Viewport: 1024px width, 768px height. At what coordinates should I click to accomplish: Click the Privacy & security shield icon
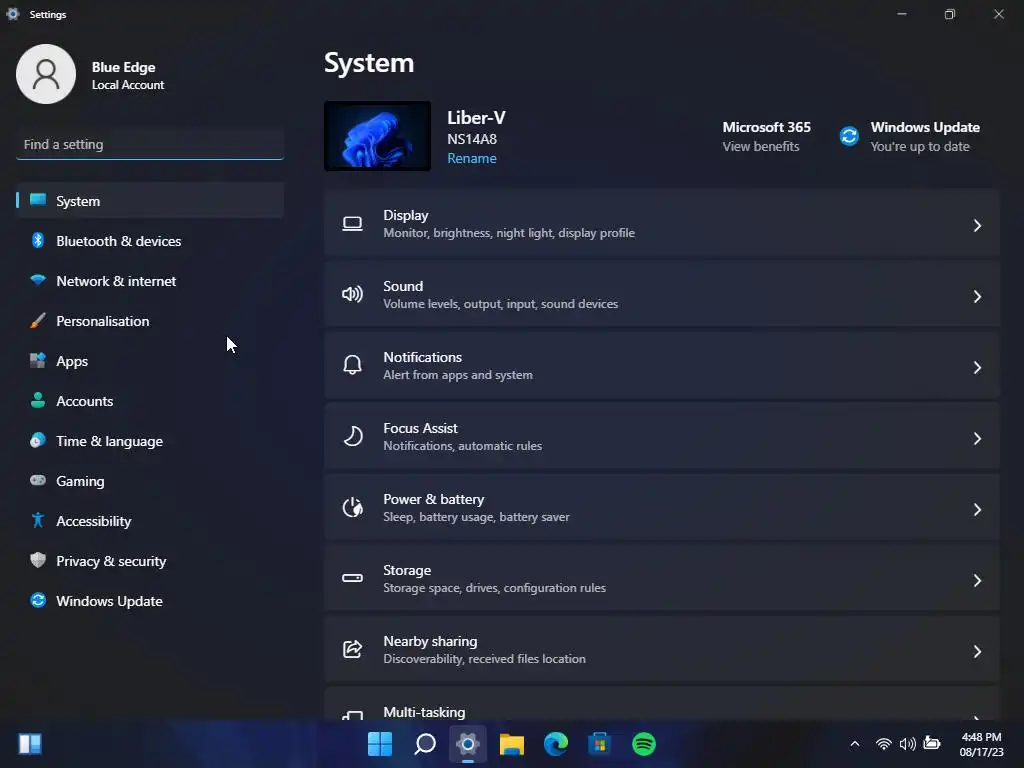coord(38,560)
